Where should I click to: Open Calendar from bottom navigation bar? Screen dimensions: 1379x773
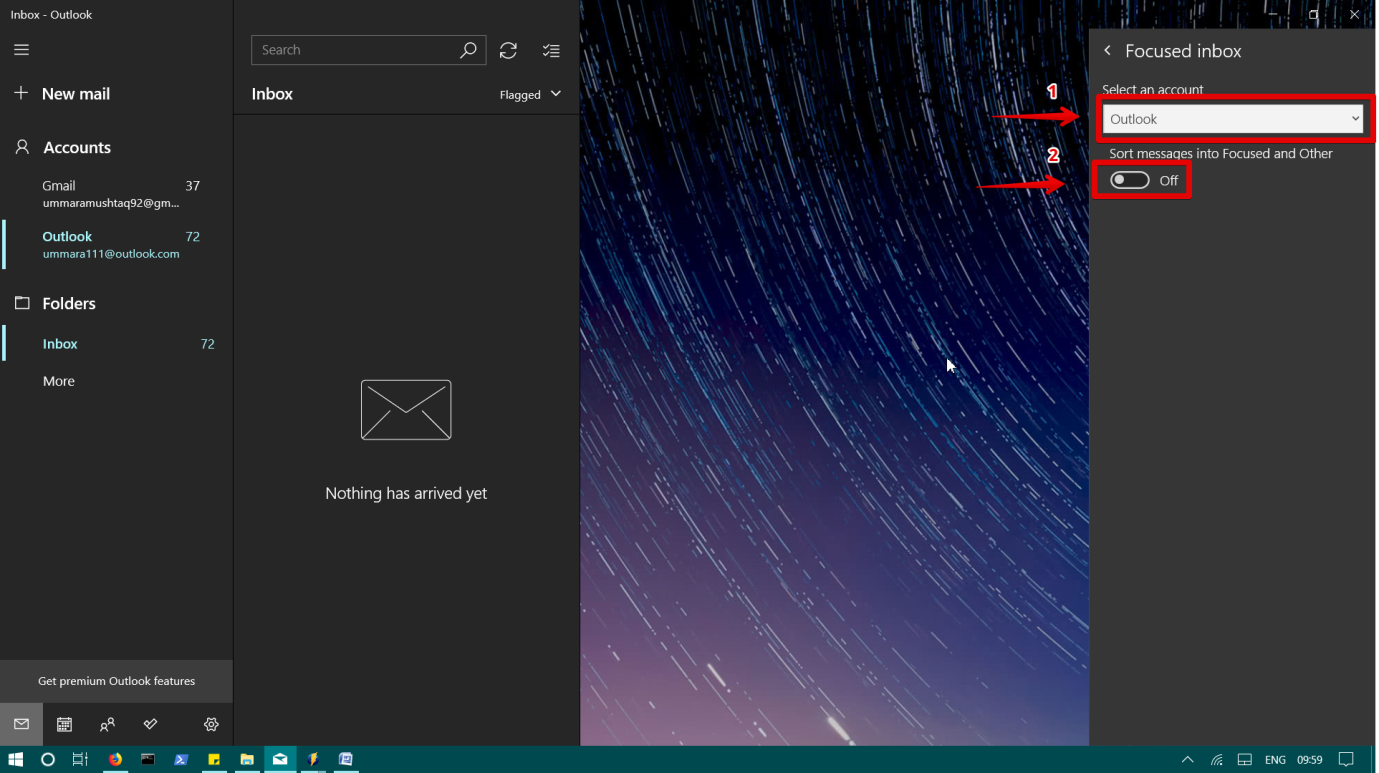pos(64,724)
